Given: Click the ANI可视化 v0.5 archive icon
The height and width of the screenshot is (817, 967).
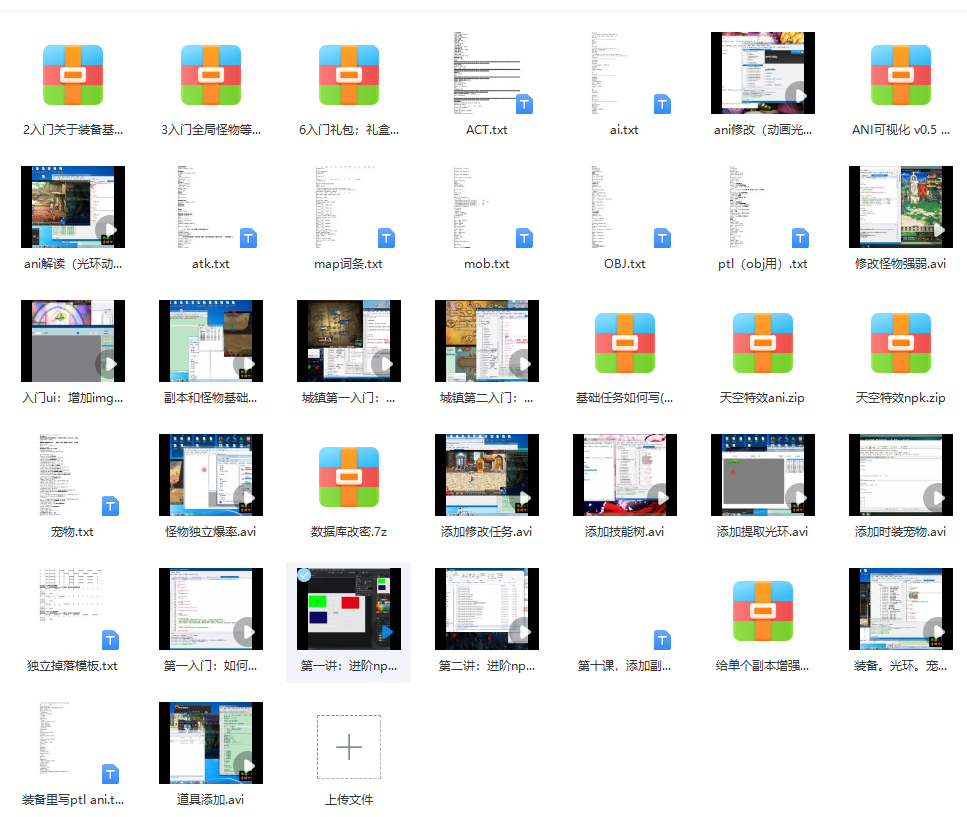Looking at the screenshot, I should click(x=901, y=74).
